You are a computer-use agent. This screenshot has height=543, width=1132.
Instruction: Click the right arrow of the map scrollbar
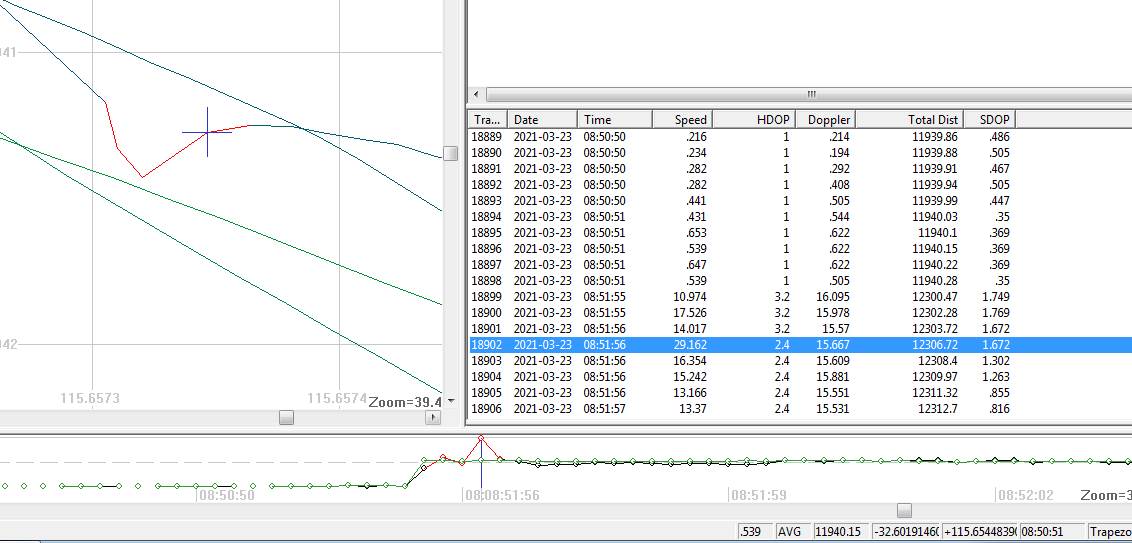433,418
